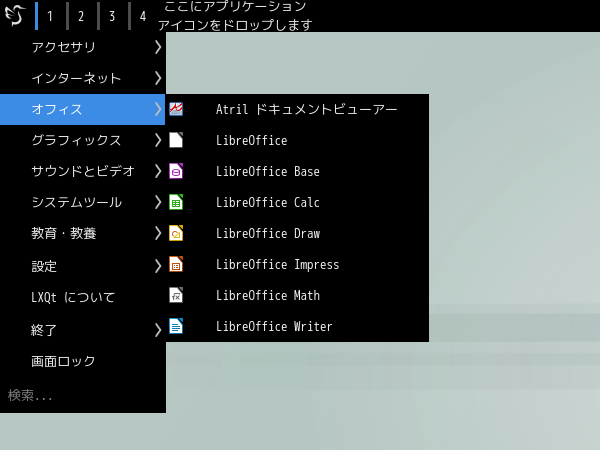Expand arrow next to システムツール

(158, 202)
